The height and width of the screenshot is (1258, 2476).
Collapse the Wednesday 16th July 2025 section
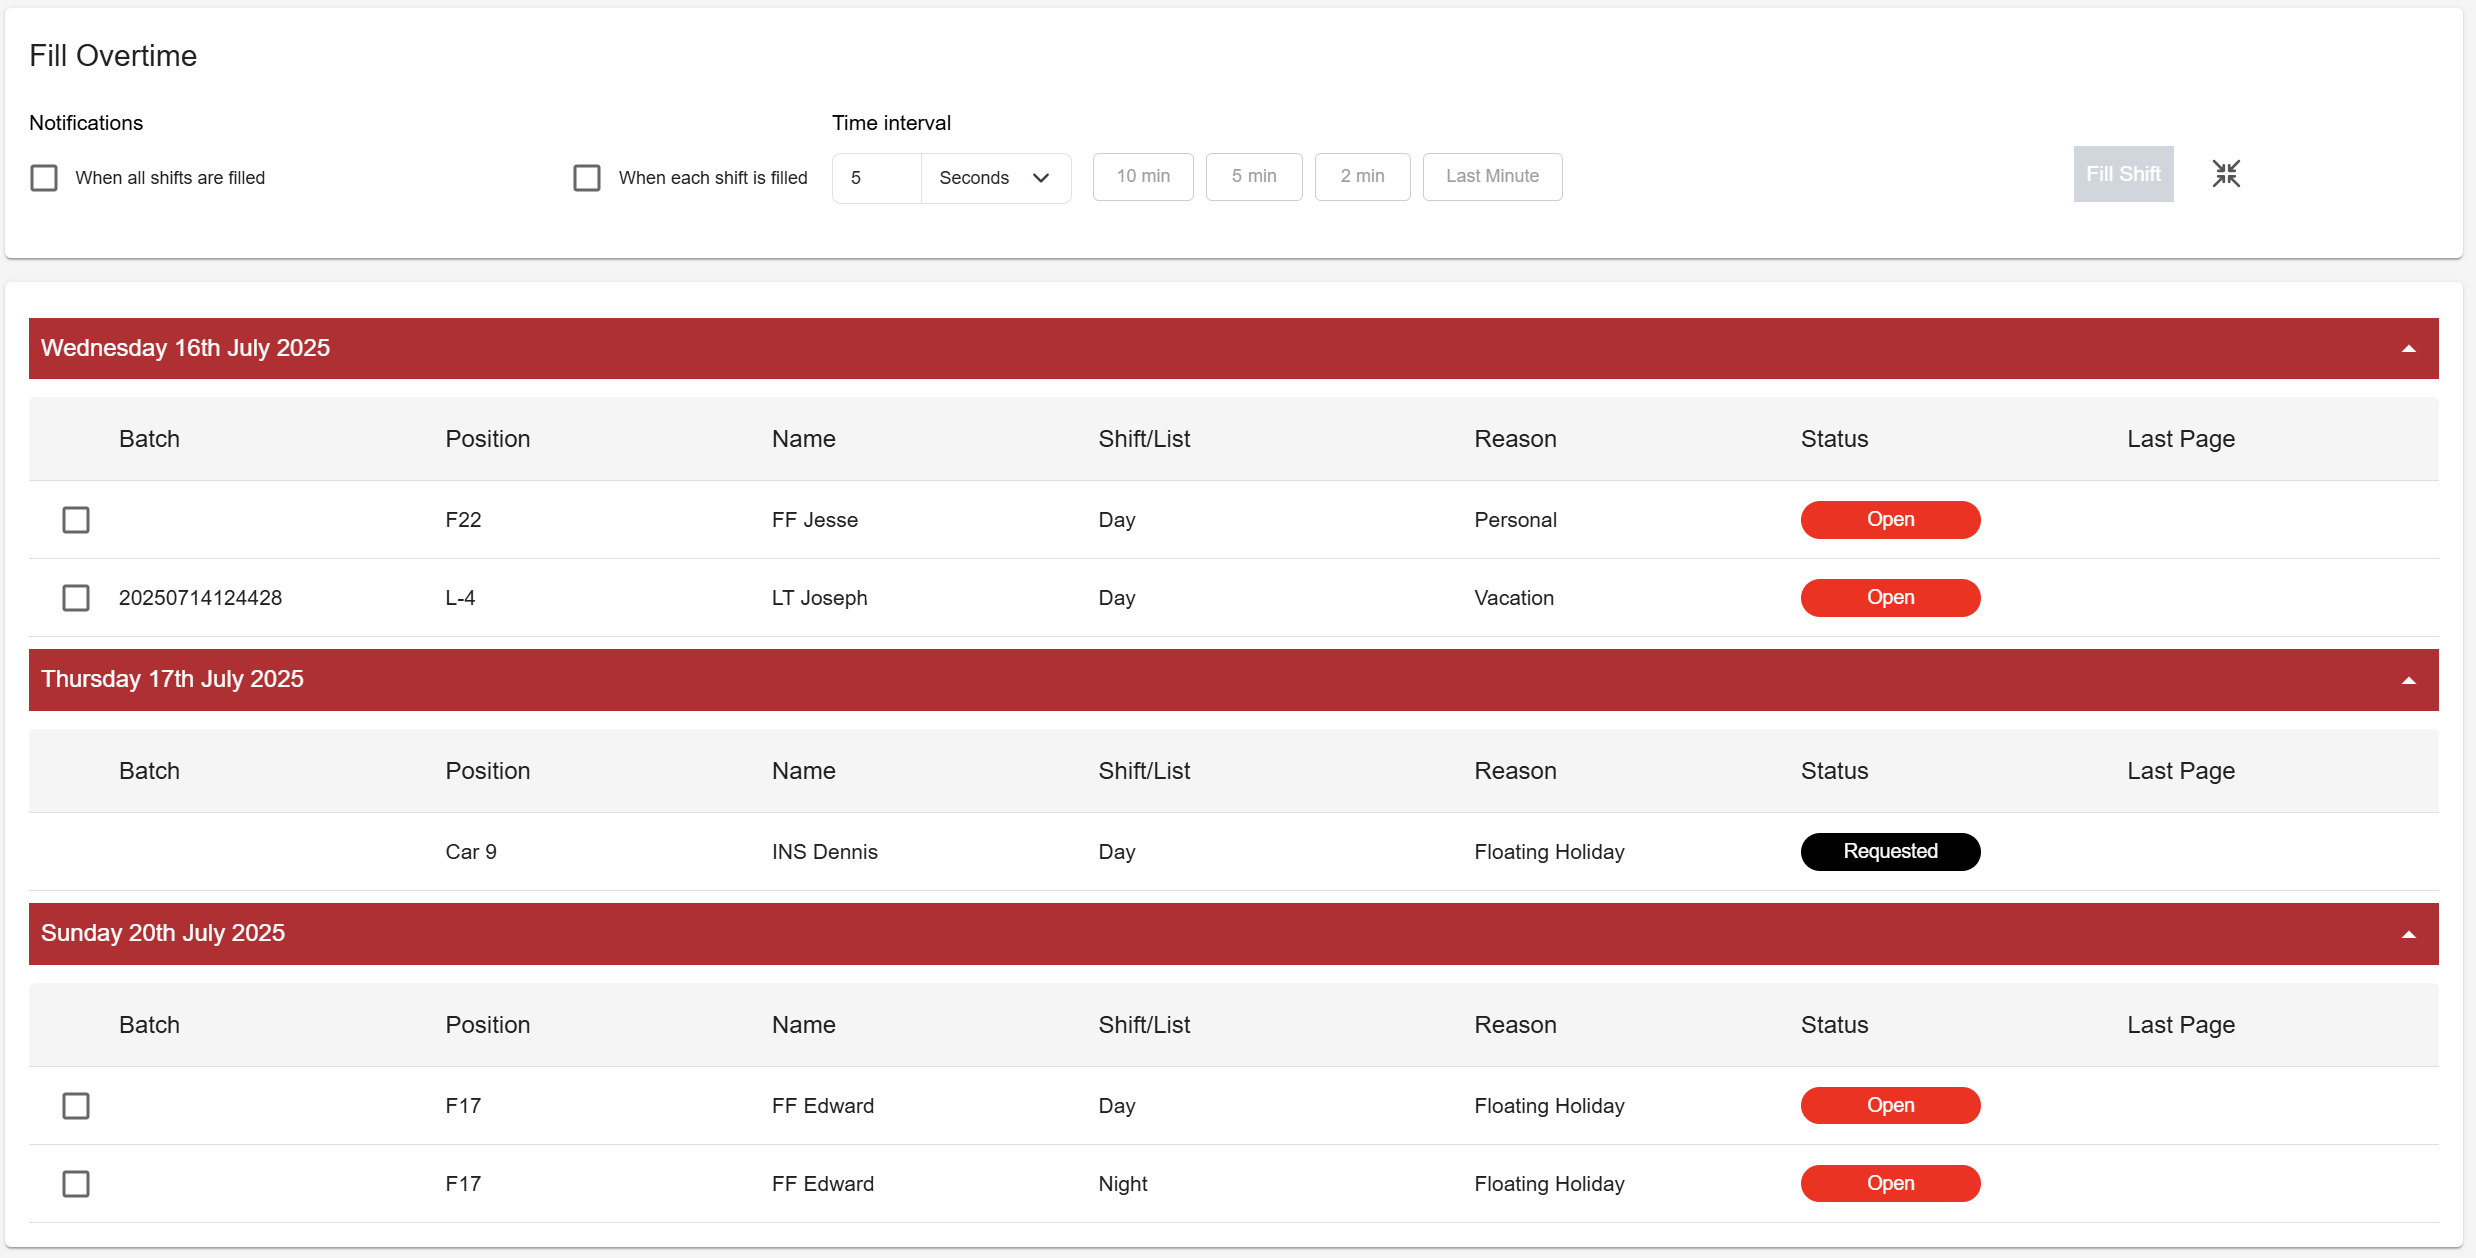pos(2408,349)
